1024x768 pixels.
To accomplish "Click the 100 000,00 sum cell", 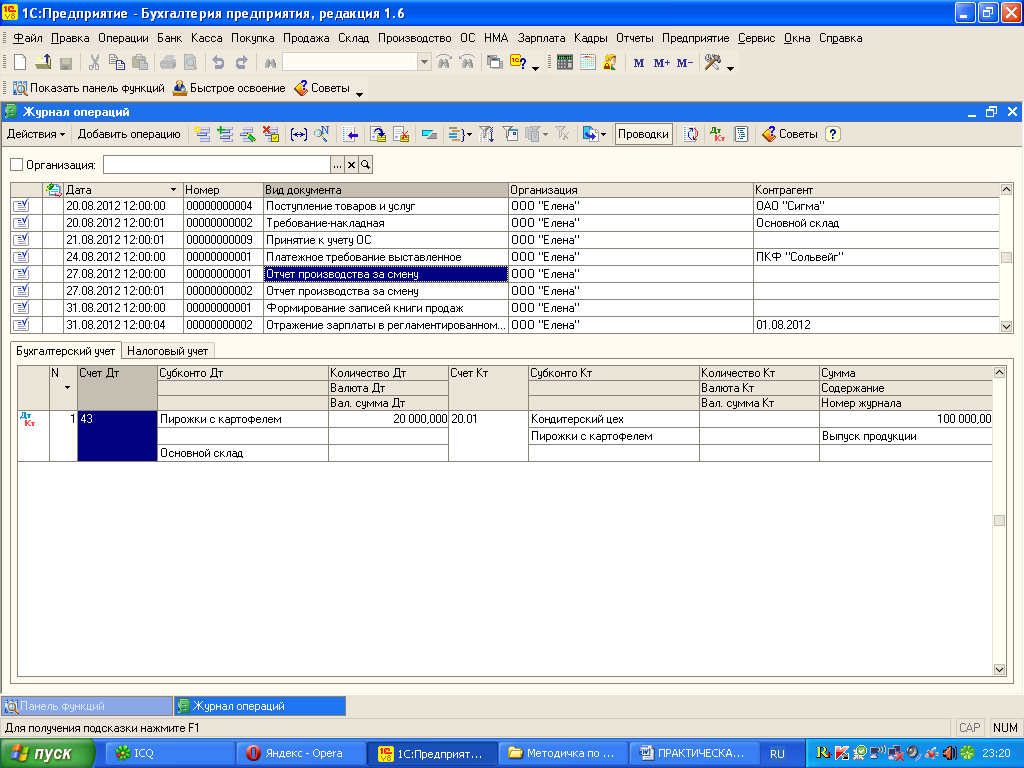I will pyautogui.click(x=906, y=419).
